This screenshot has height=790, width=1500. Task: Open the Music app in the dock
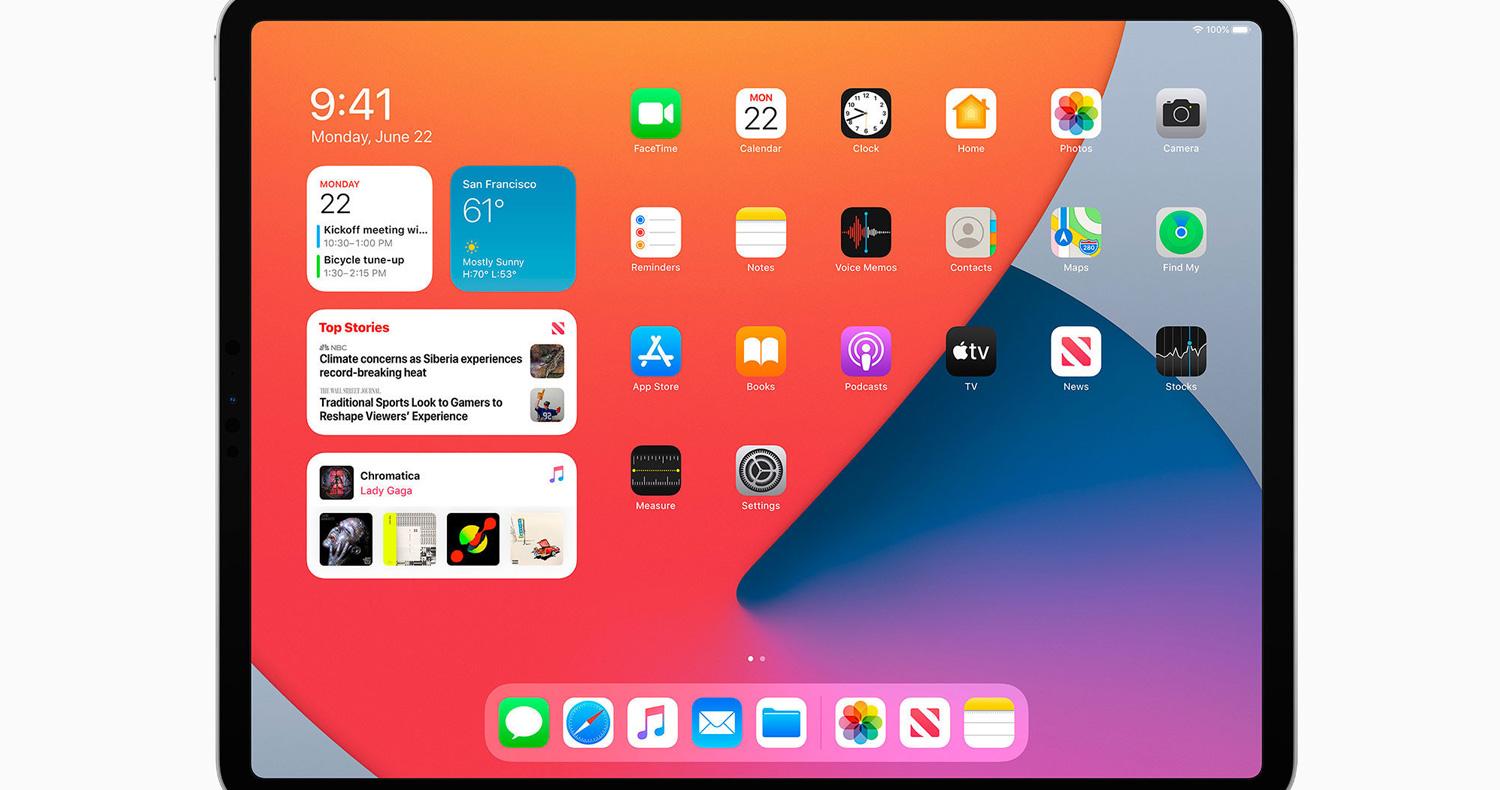[x=652, y=723]
